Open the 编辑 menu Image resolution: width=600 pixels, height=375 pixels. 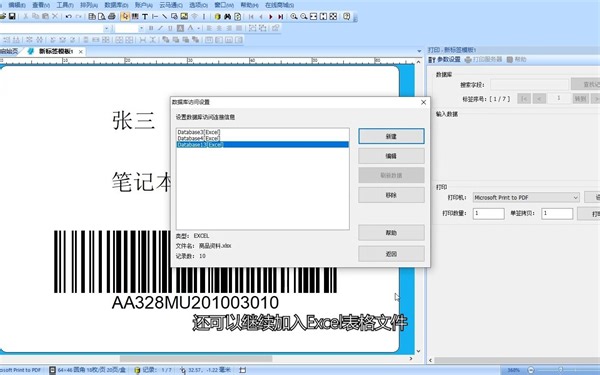(x=17, y=5)
